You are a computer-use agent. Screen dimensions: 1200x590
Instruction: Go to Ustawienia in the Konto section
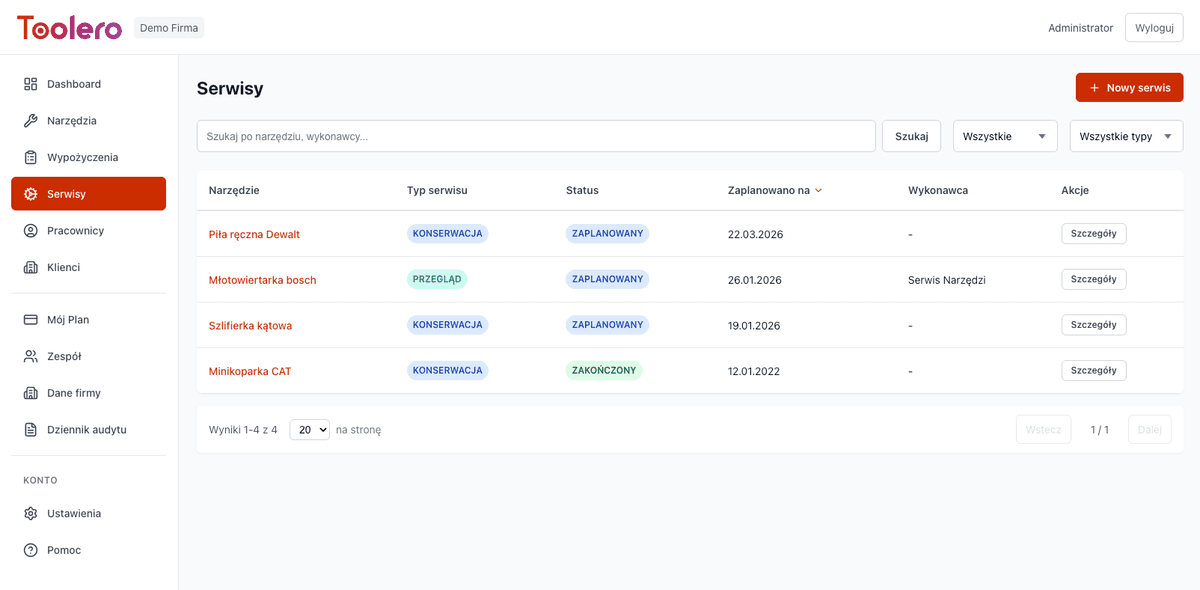pos(29,513)
